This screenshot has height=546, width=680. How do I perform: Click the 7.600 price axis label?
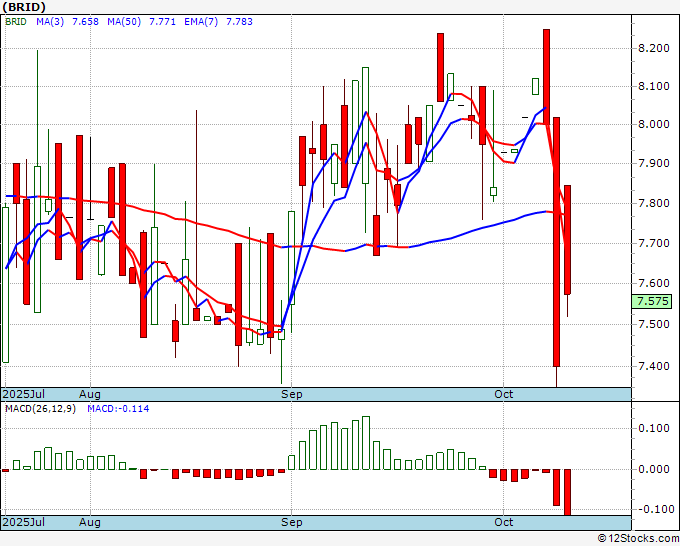point(654,283)
